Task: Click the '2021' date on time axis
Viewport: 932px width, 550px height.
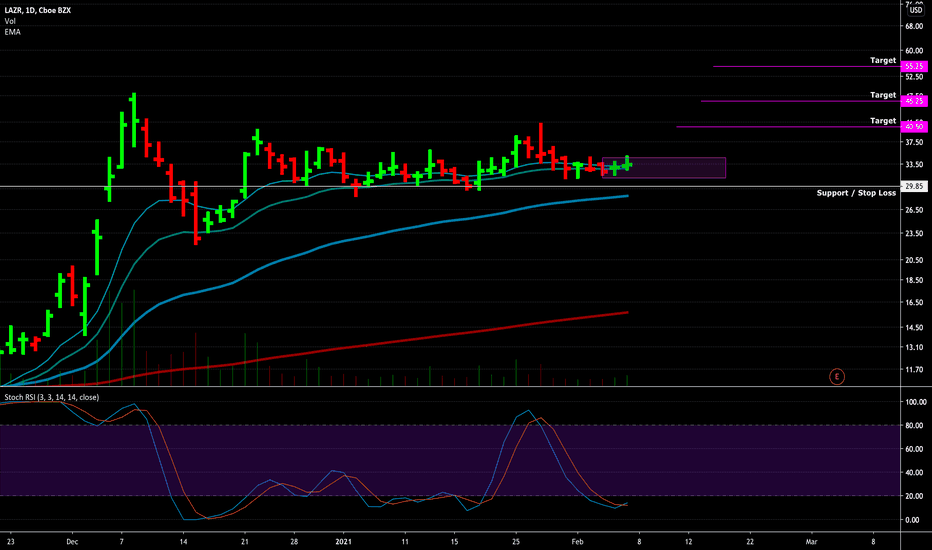Action: pyautogui.click(x=344, y=542)
